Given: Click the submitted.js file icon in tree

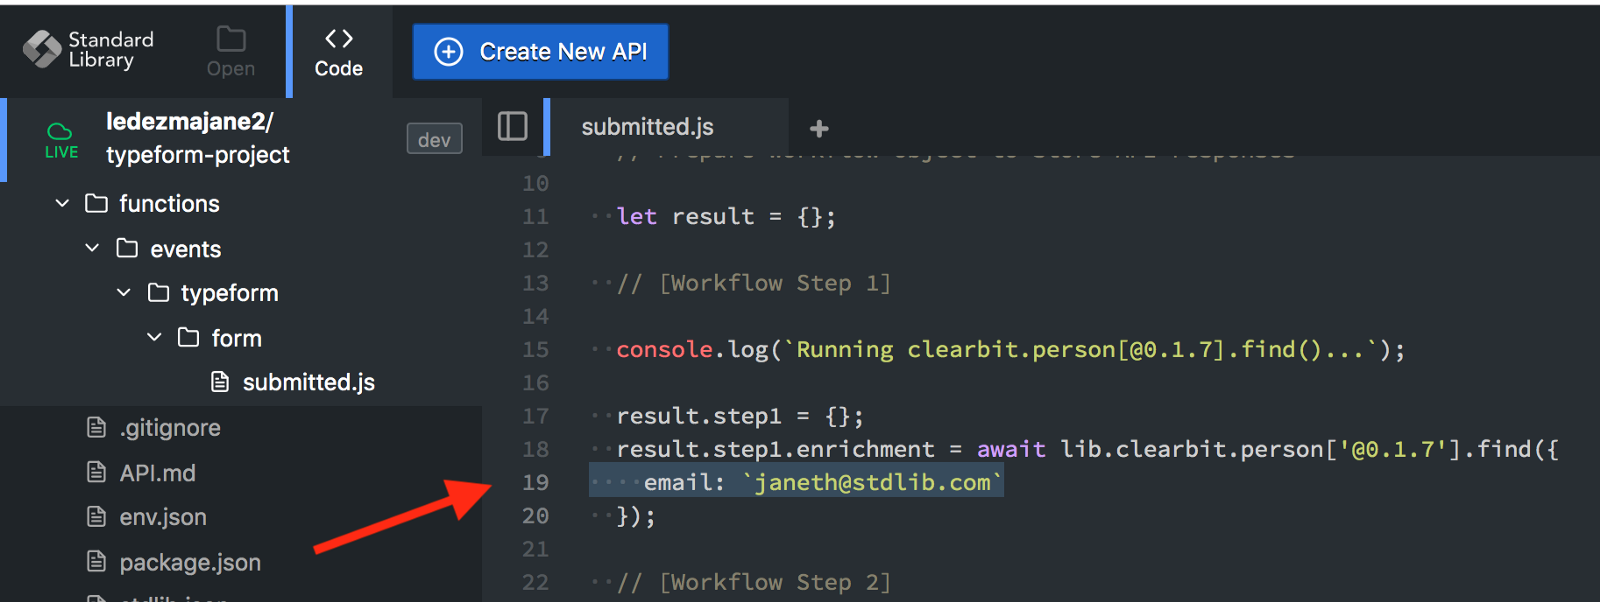Looking at the screenshot, I should (220, 381).
